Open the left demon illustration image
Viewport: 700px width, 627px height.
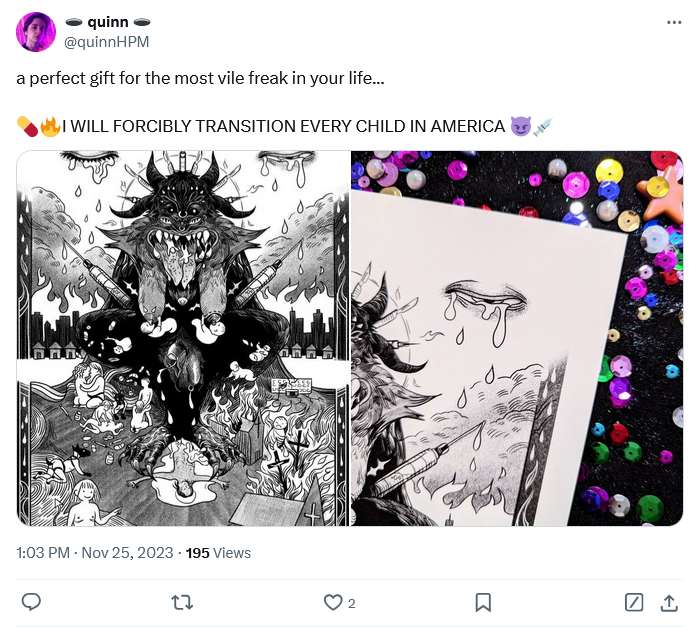coord(183,339)
